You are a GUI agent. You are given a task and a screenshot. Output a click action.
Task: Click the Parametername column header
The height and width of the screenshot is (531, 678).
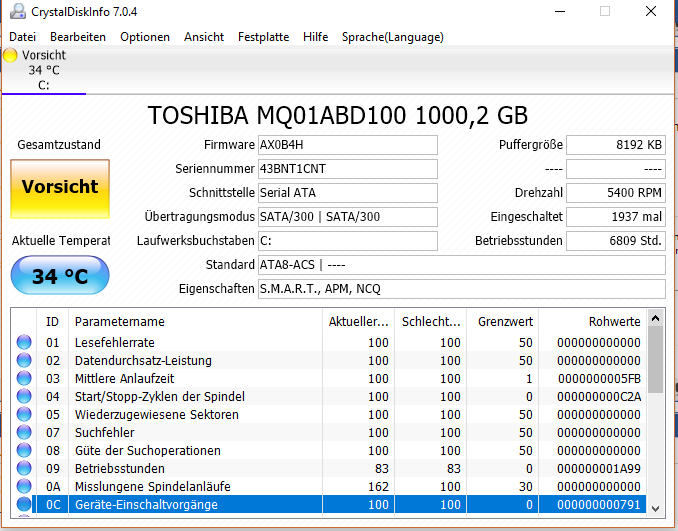[195, 322]
